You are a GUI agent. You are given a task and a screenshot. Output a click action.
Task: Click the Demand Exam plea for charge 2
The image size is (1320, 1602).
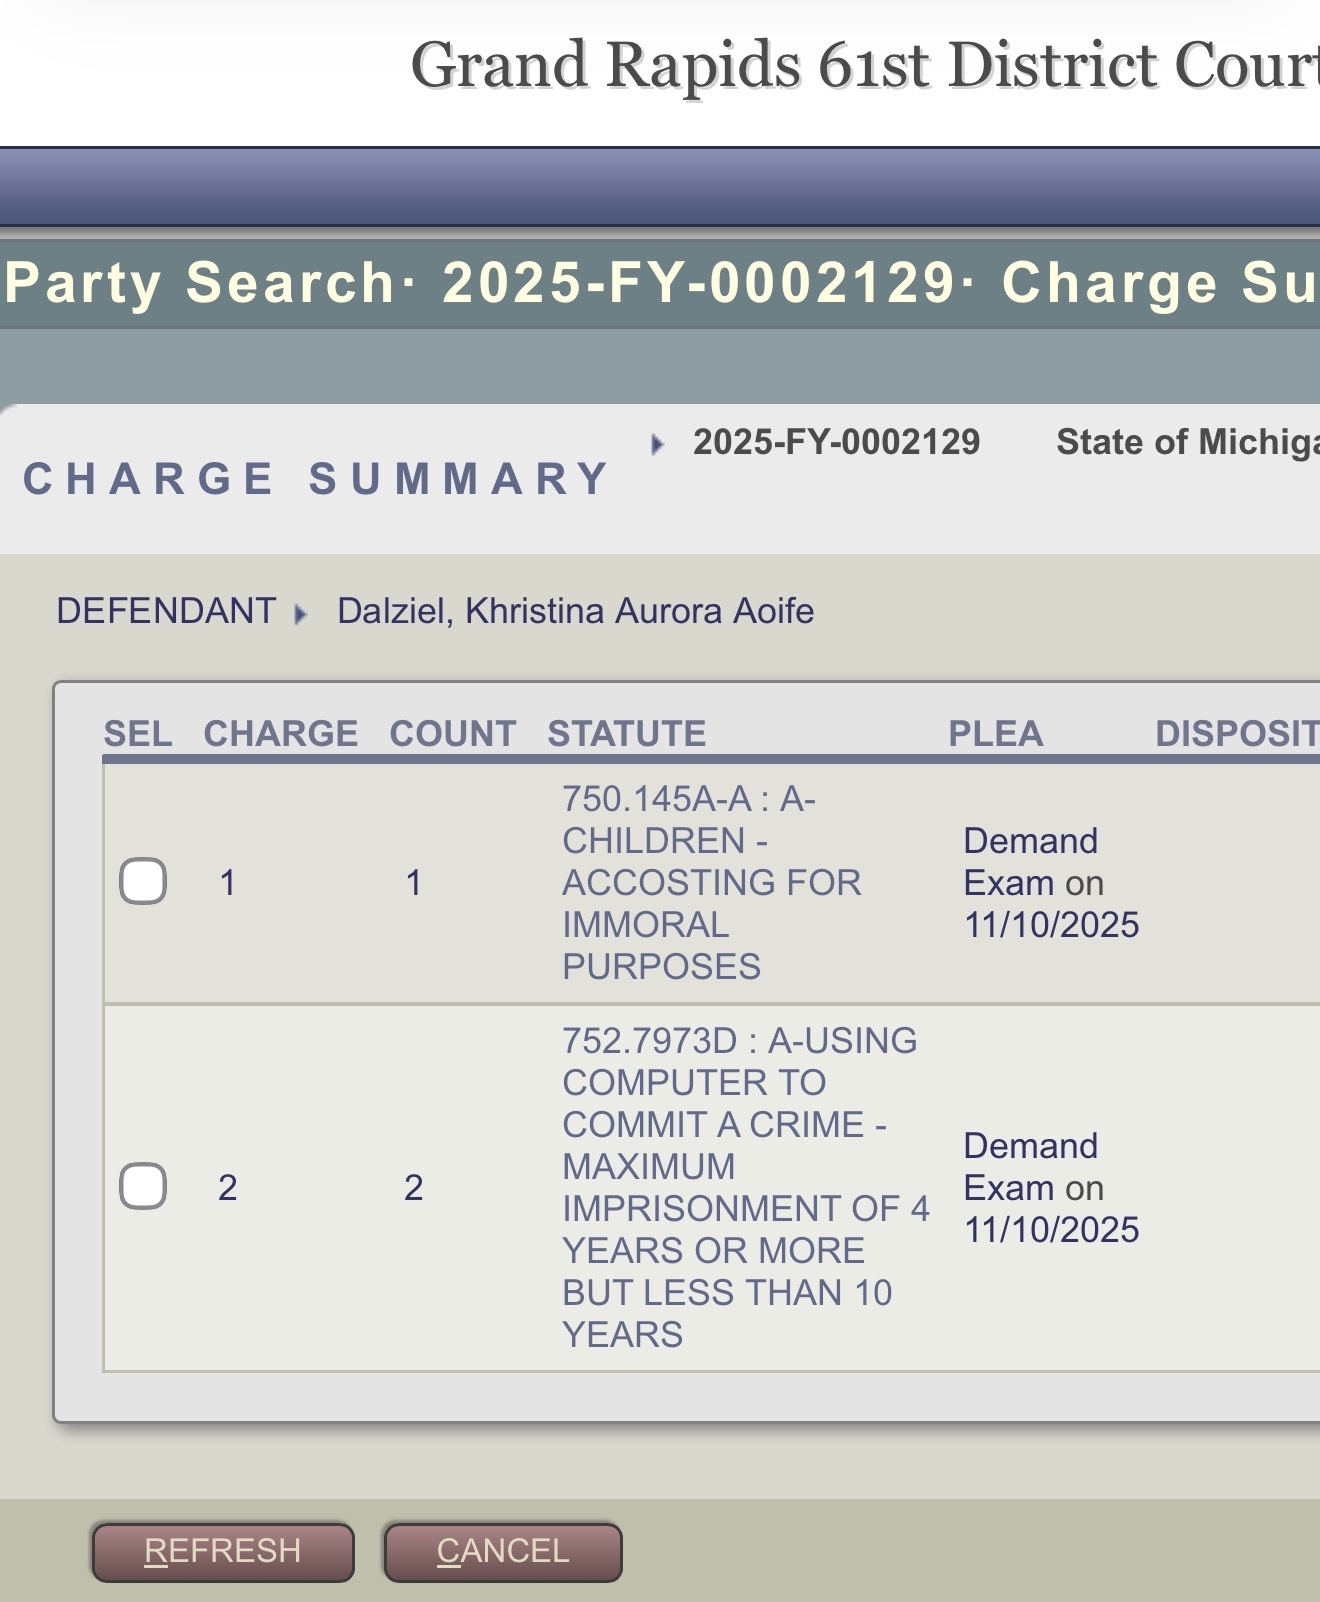(1050, 1187)
